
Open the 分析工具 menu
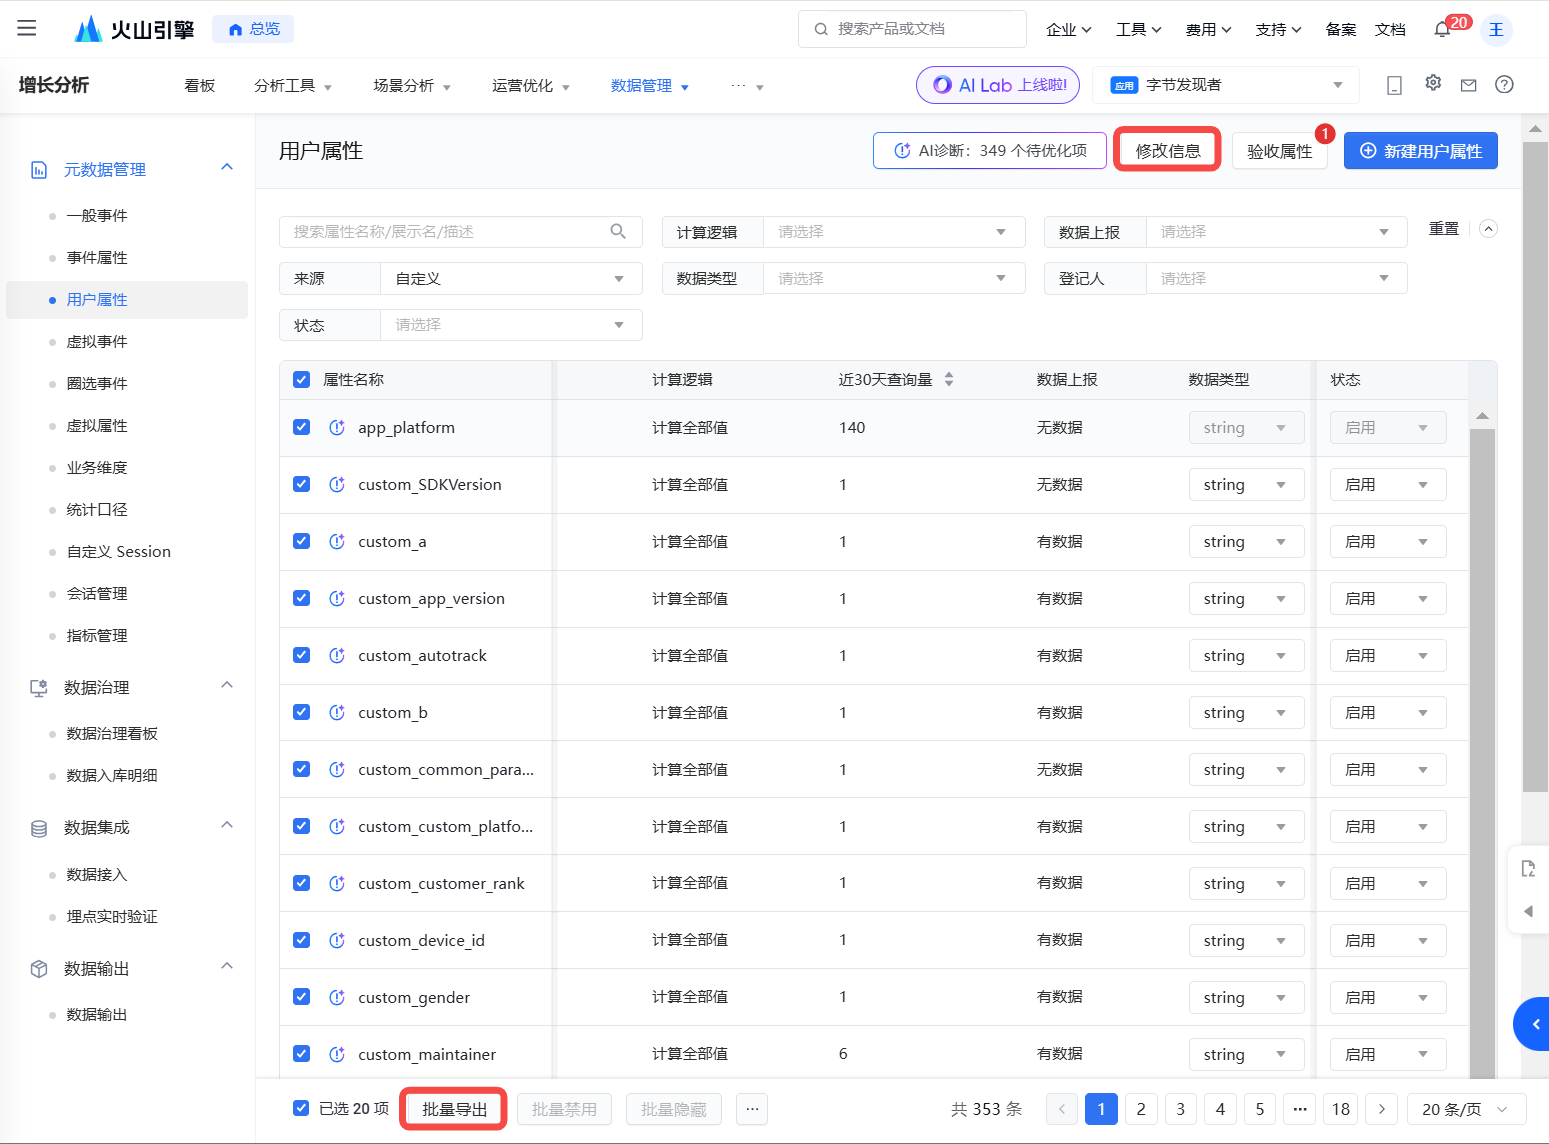click(x=293, y=86)
